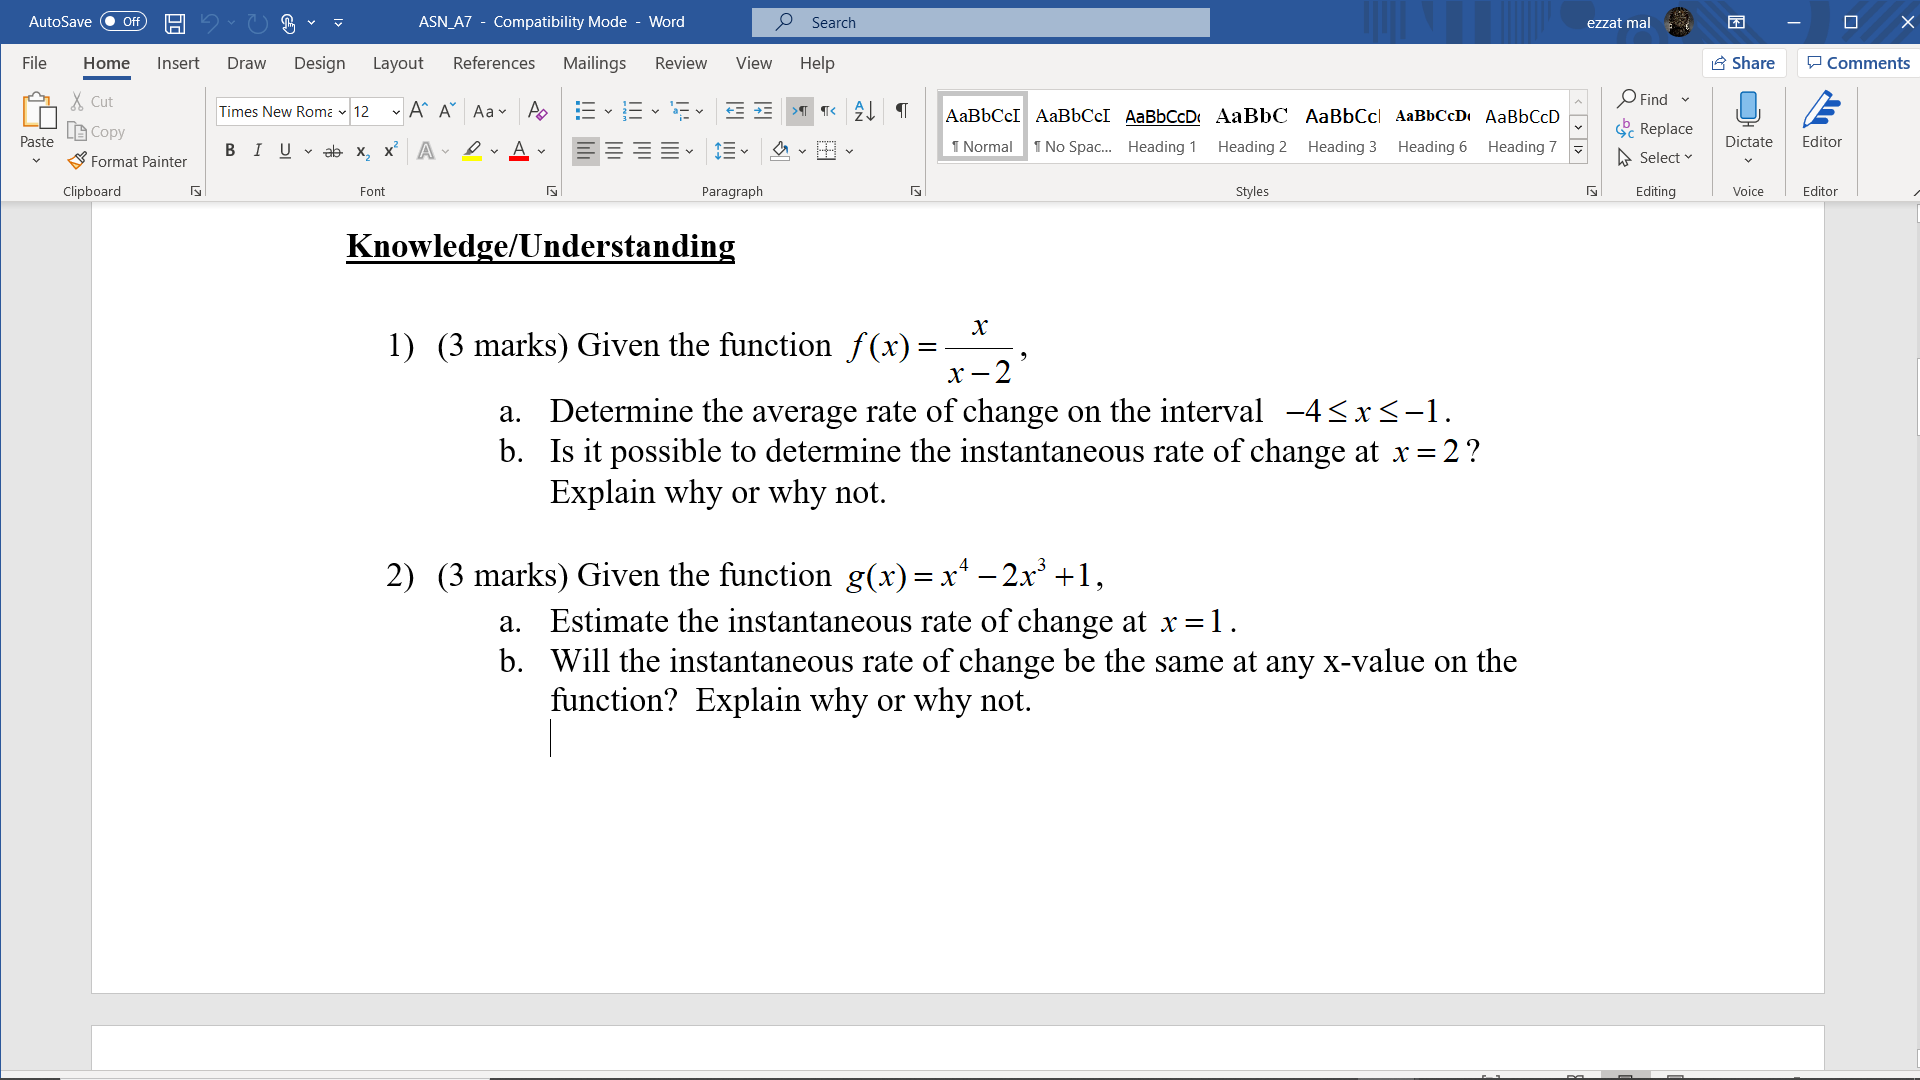The height and width of the screenshot is (1080, 1920).
Task: Click the Strikethrough icon
Action: pos(333,151)
